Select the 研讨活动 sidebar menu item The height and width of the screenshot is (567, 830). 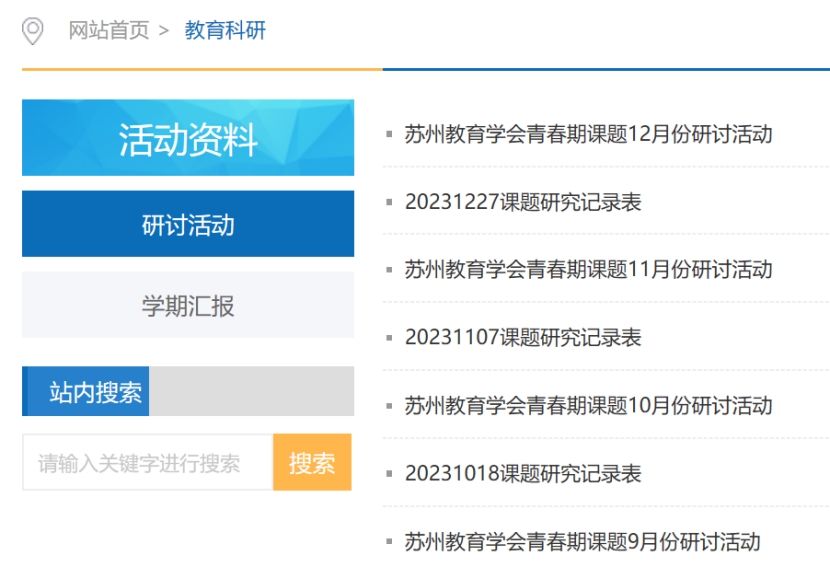[188, 224]
